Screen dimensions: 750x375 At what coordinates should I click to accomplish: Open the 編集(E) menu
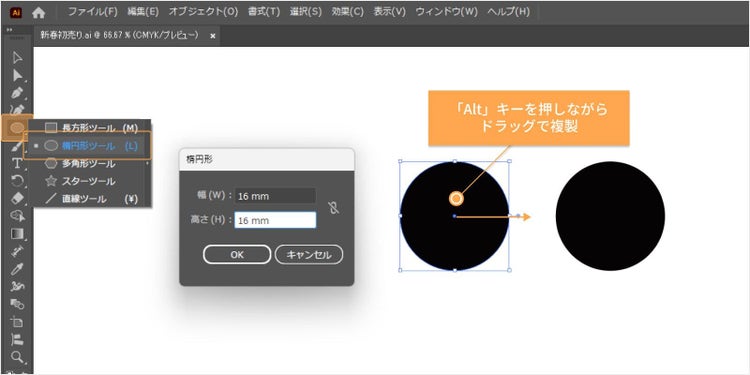pos(143,12)
